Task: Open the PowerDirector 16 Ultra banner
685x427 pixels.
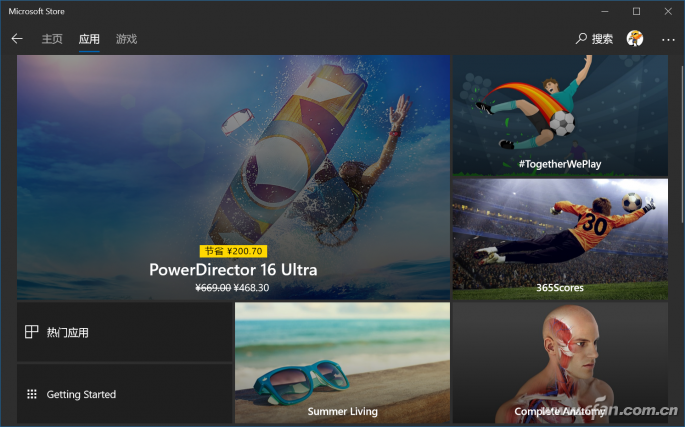Action: point(233,177)
